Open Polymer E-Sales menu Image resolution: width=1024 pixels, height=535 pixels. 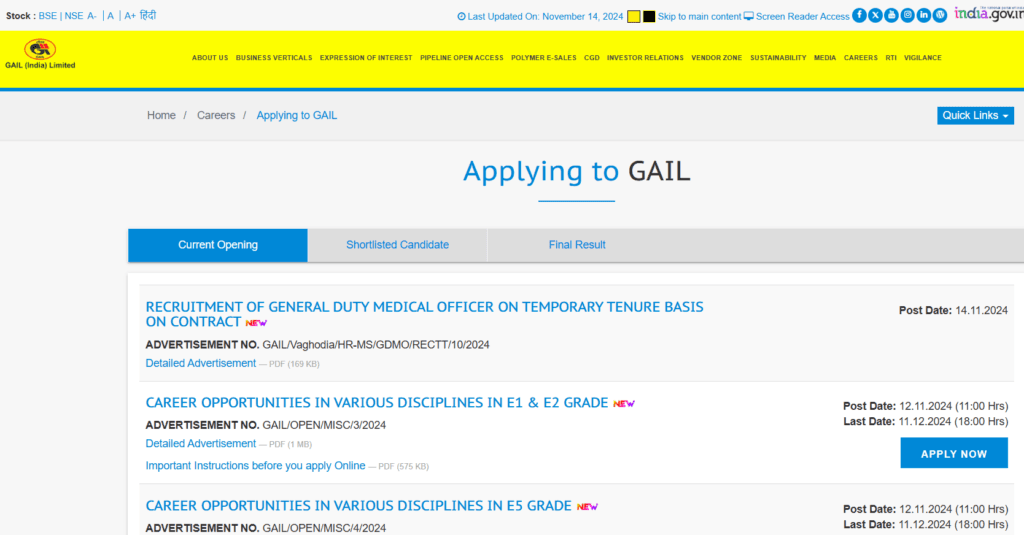click(543, 58)
